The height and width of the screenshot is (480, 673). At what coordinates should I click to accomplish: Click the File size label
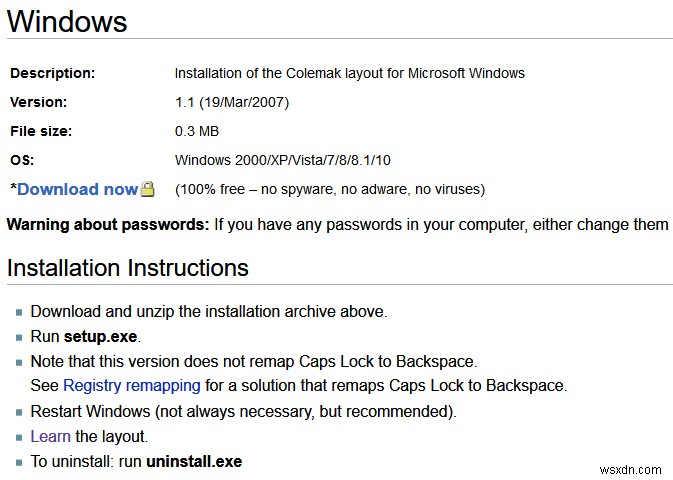pyautogui.click(x=41, y=131)
